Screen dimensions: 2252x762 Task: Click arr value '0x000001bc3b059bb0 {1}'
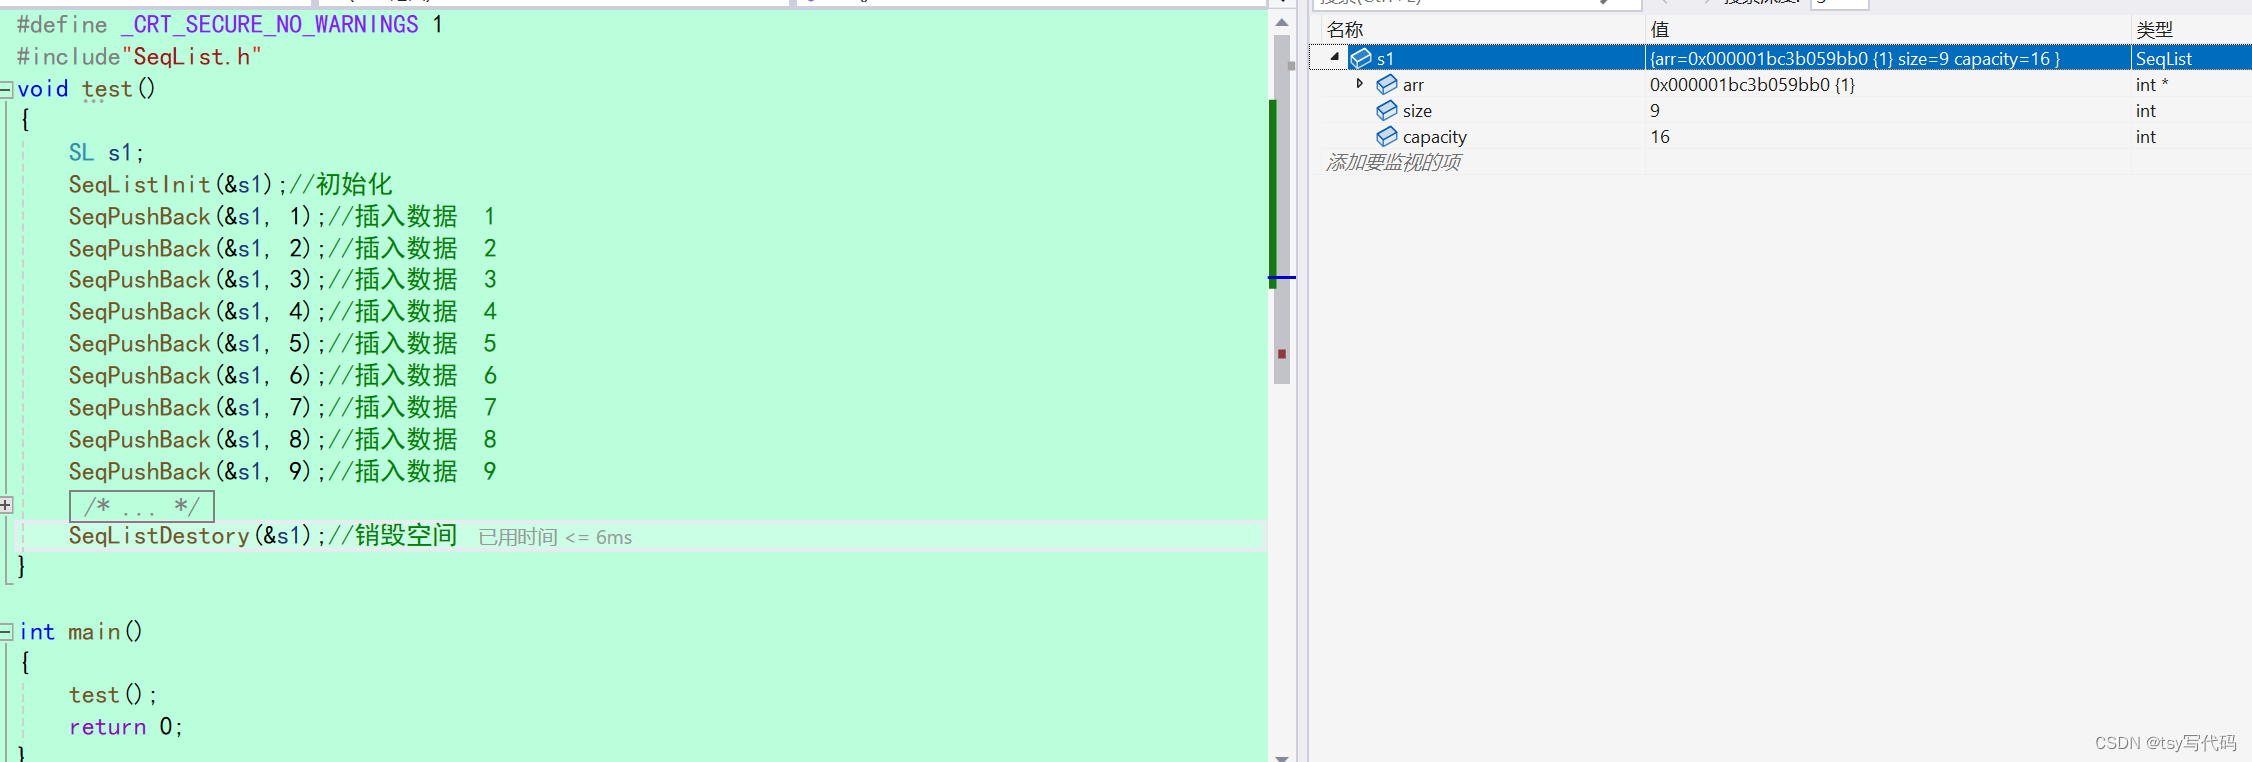tap(1752, 85)
